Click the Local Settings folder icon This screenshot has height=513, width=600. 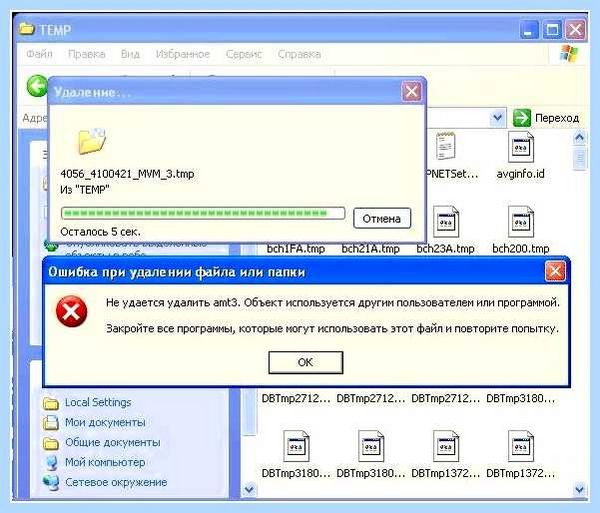pyautogui.click(x=51, y=403)
